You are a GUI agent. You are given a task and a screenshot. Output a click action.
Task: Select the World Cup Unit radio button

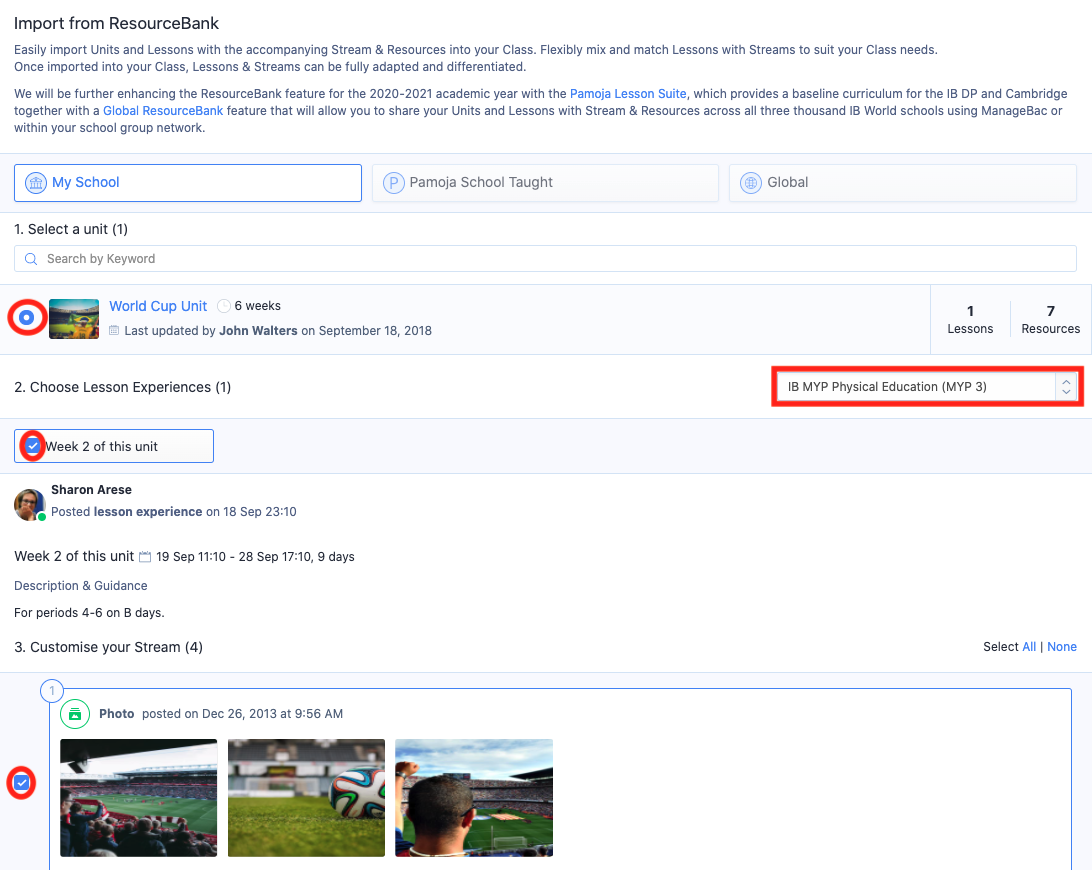(27, 318)
